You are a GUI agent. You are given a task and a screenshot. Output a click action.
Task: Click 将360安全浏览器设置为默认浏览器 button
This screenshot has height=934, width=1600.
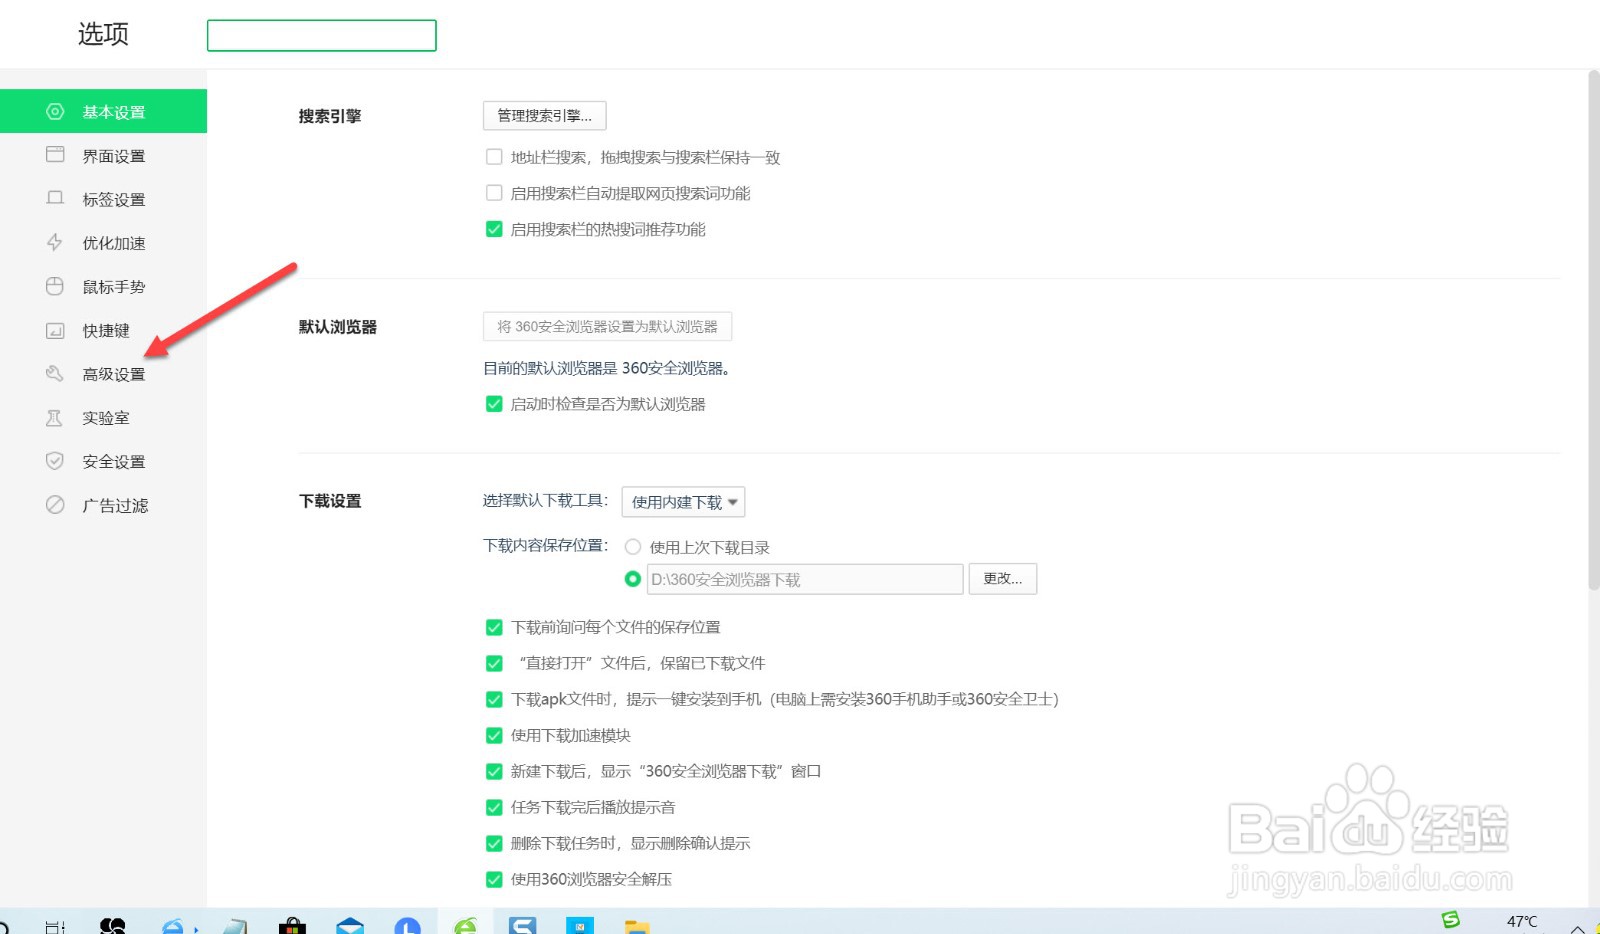[x=607, y=327]
